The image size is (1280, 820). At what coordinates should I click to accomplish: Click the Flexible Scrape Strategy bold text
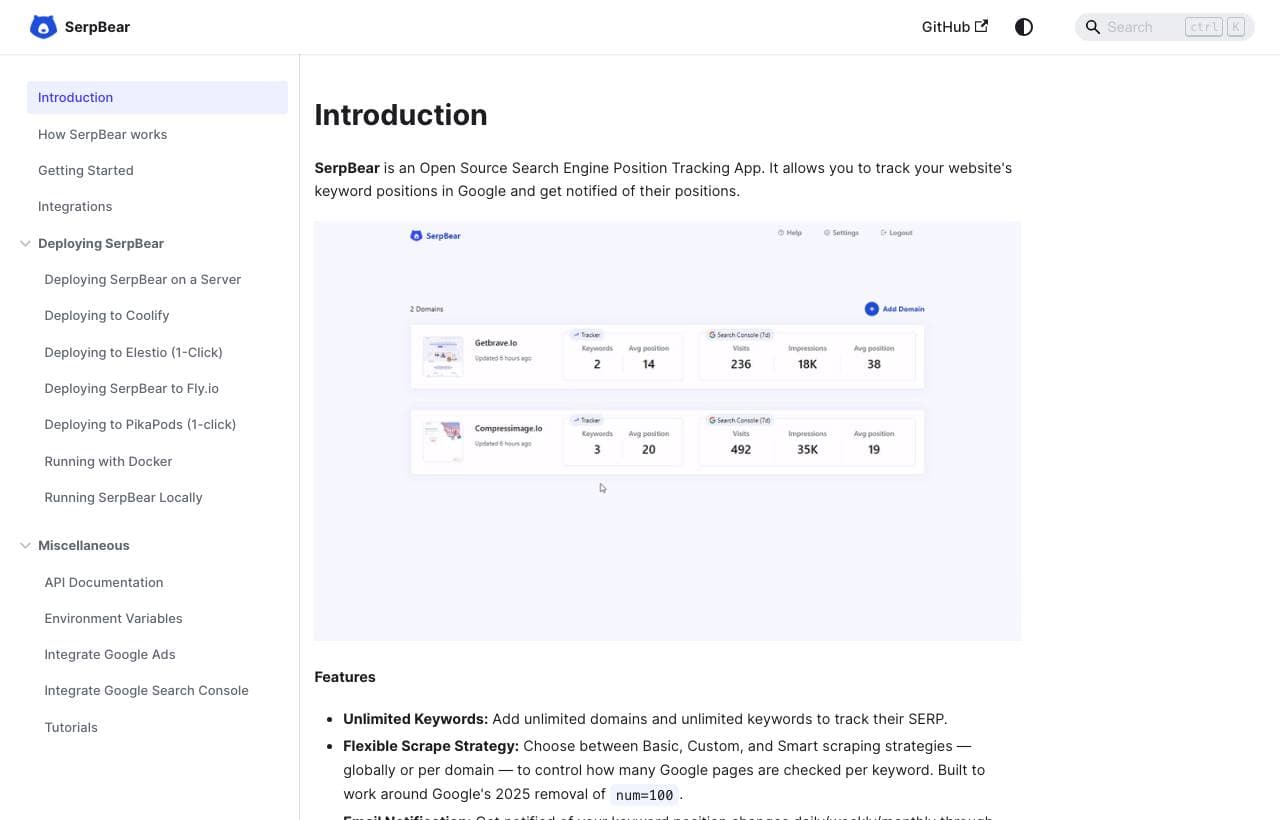coord(431,746)
